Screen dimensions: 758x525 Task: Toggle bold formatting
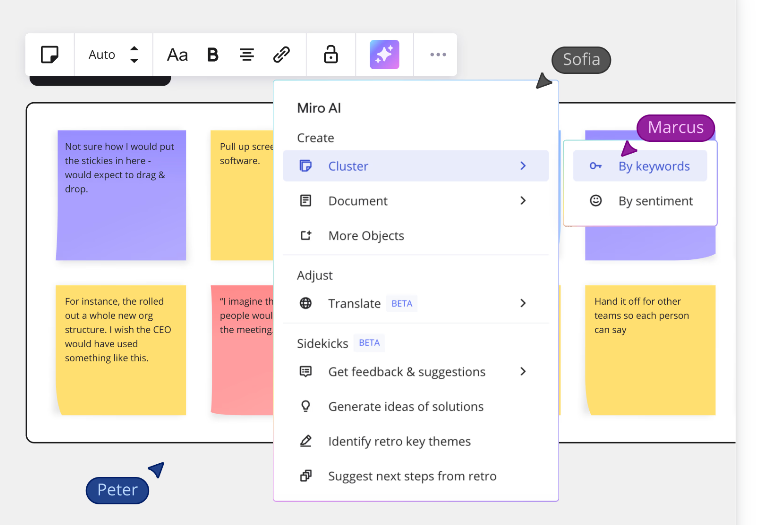coord(213,55)
